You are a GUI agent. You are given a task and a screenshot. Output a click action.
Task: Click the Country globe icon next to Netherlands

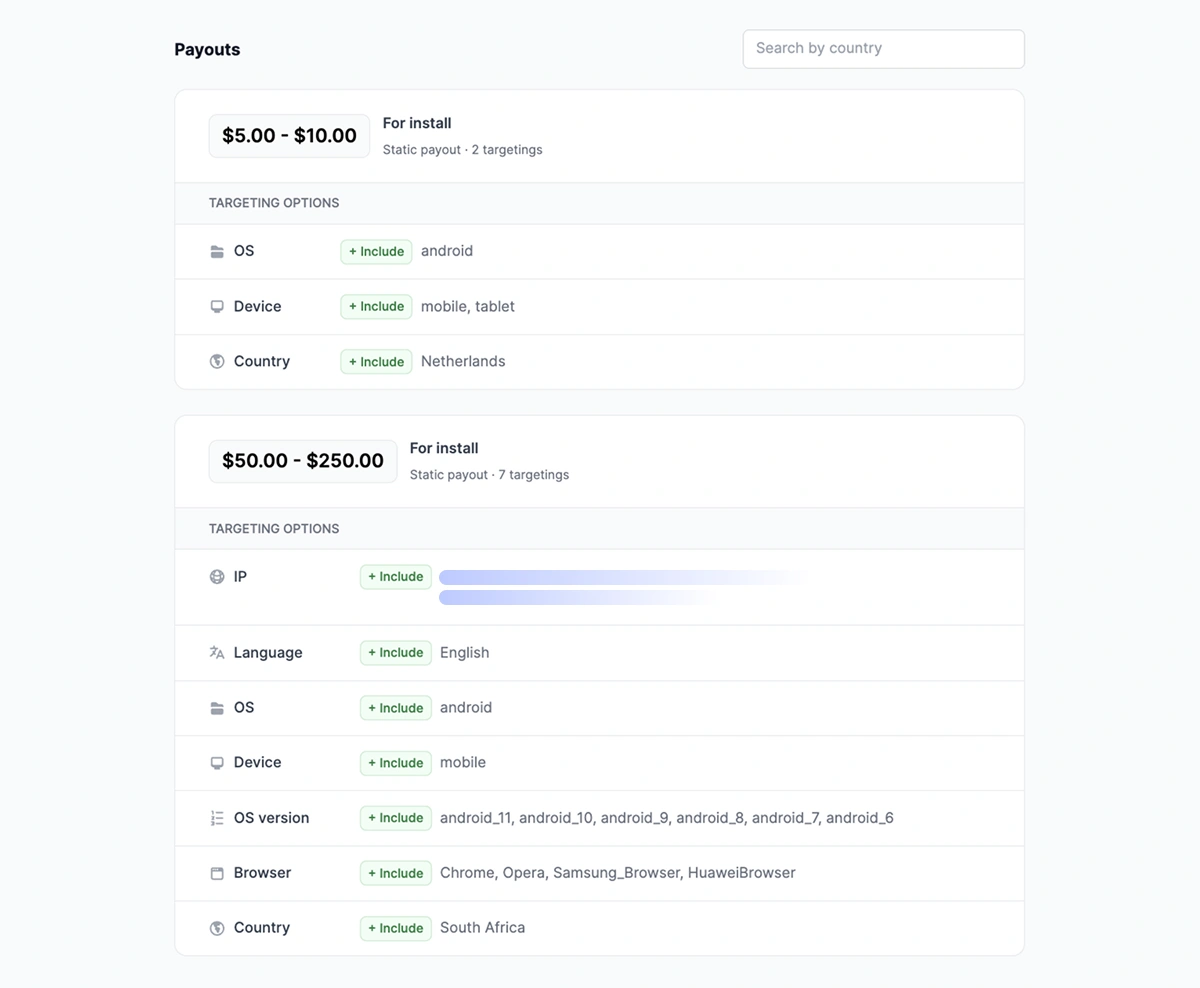point(217,361)
